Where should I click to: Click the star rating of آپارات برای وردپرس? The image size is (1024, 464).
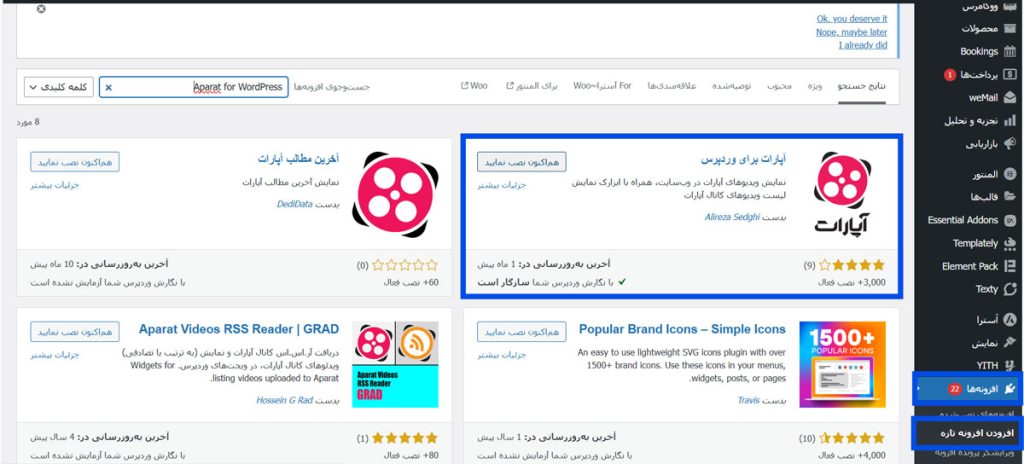pyautogui.click(x=852, y=265)
